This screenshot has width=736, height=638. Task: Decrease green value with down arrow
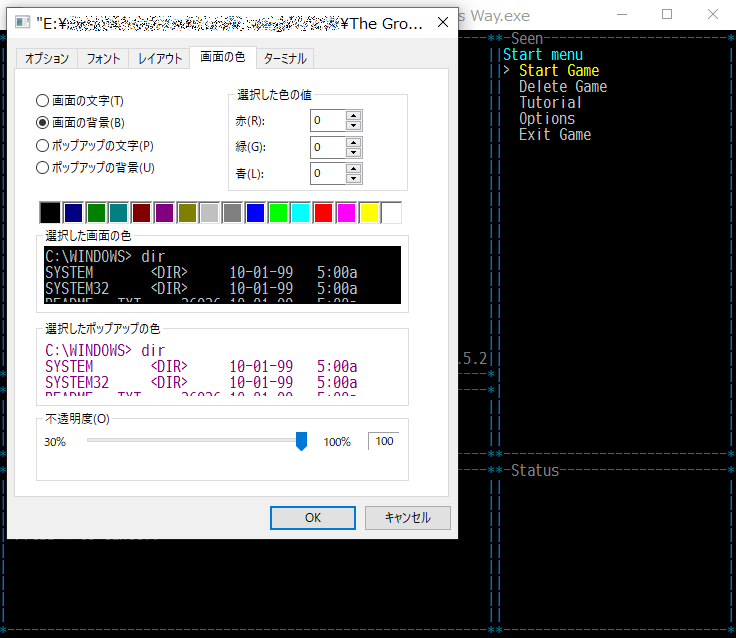(x=353, y=153)
